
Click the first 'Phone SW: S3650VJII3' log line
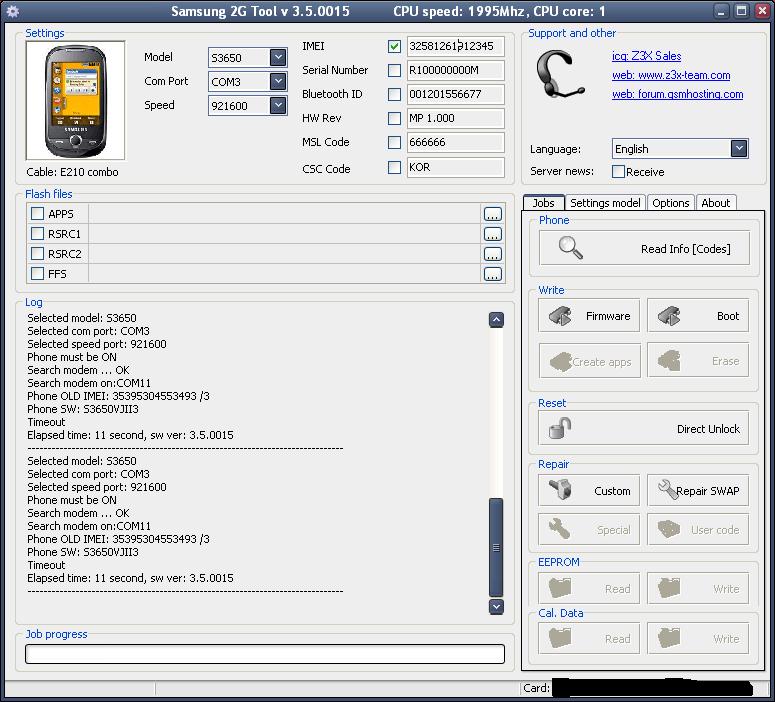[83, 409]
